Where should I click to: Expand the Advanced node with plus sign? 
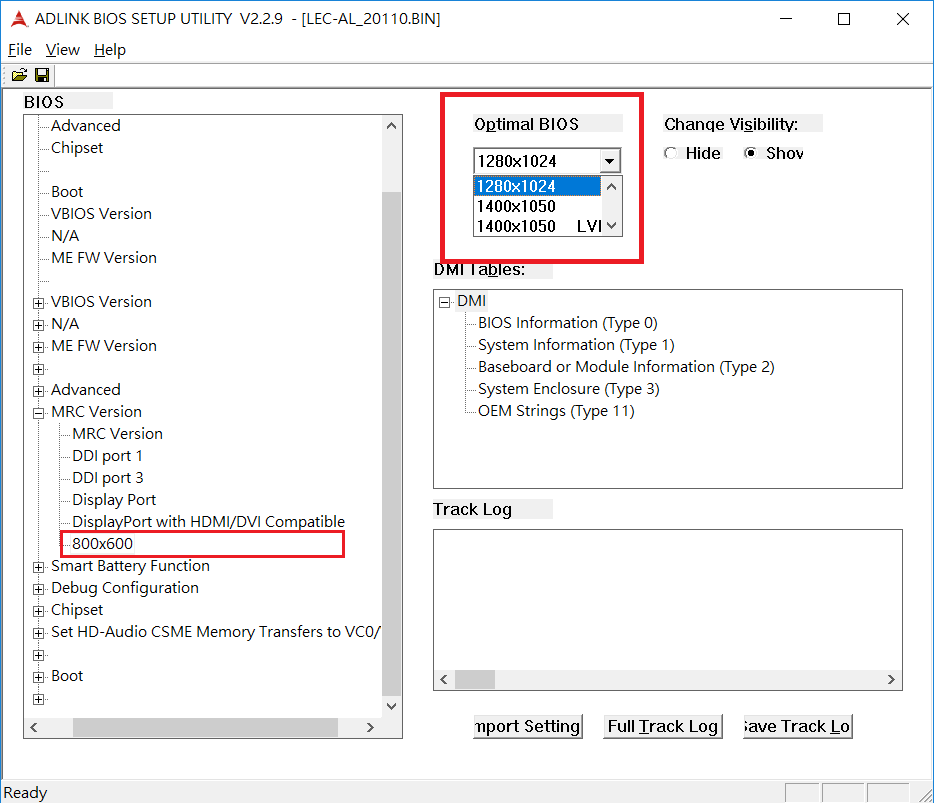point(39,391)
